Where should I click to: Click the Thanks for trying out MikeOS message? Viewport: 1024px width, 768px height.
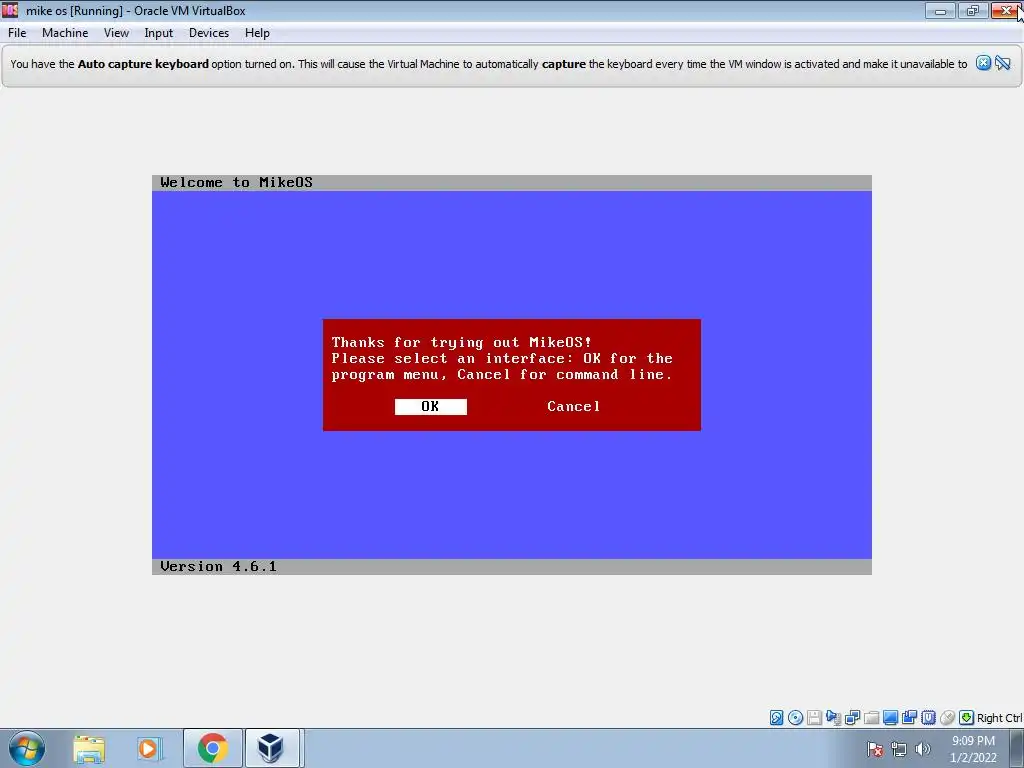(462, 342)
